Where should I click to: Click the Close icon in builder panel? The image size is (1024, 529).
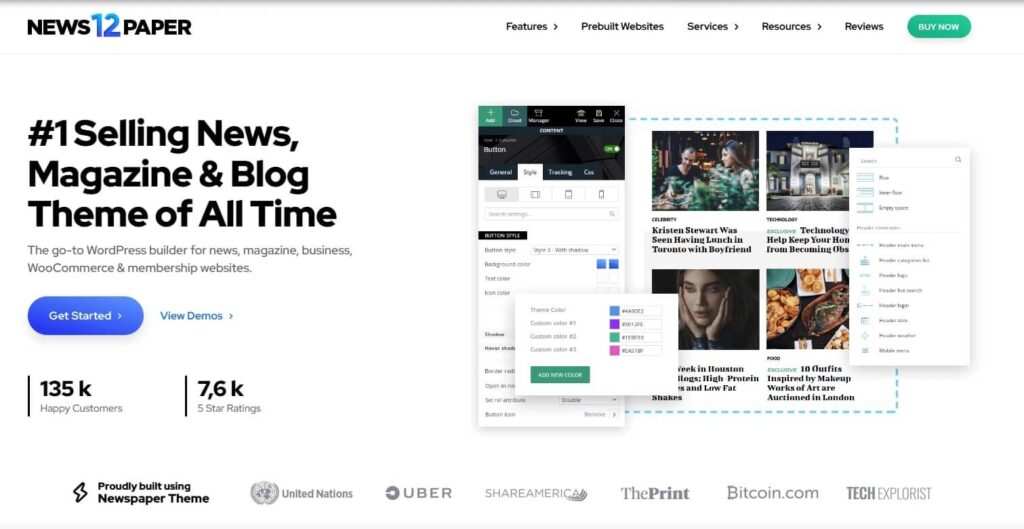tap(616, 115)
